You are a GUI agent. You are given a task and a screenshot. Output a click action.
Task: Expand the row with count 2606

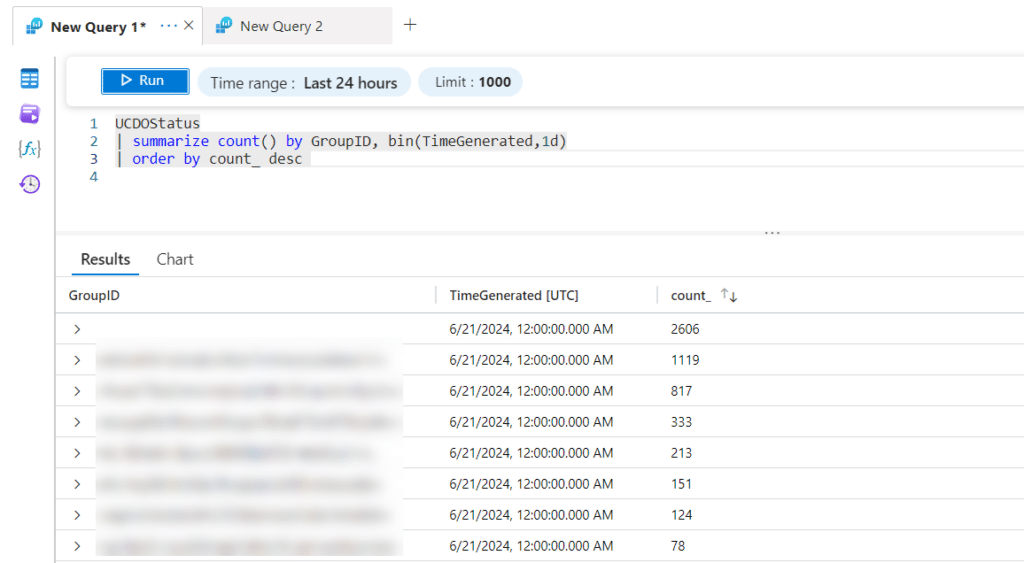[77, 329]
